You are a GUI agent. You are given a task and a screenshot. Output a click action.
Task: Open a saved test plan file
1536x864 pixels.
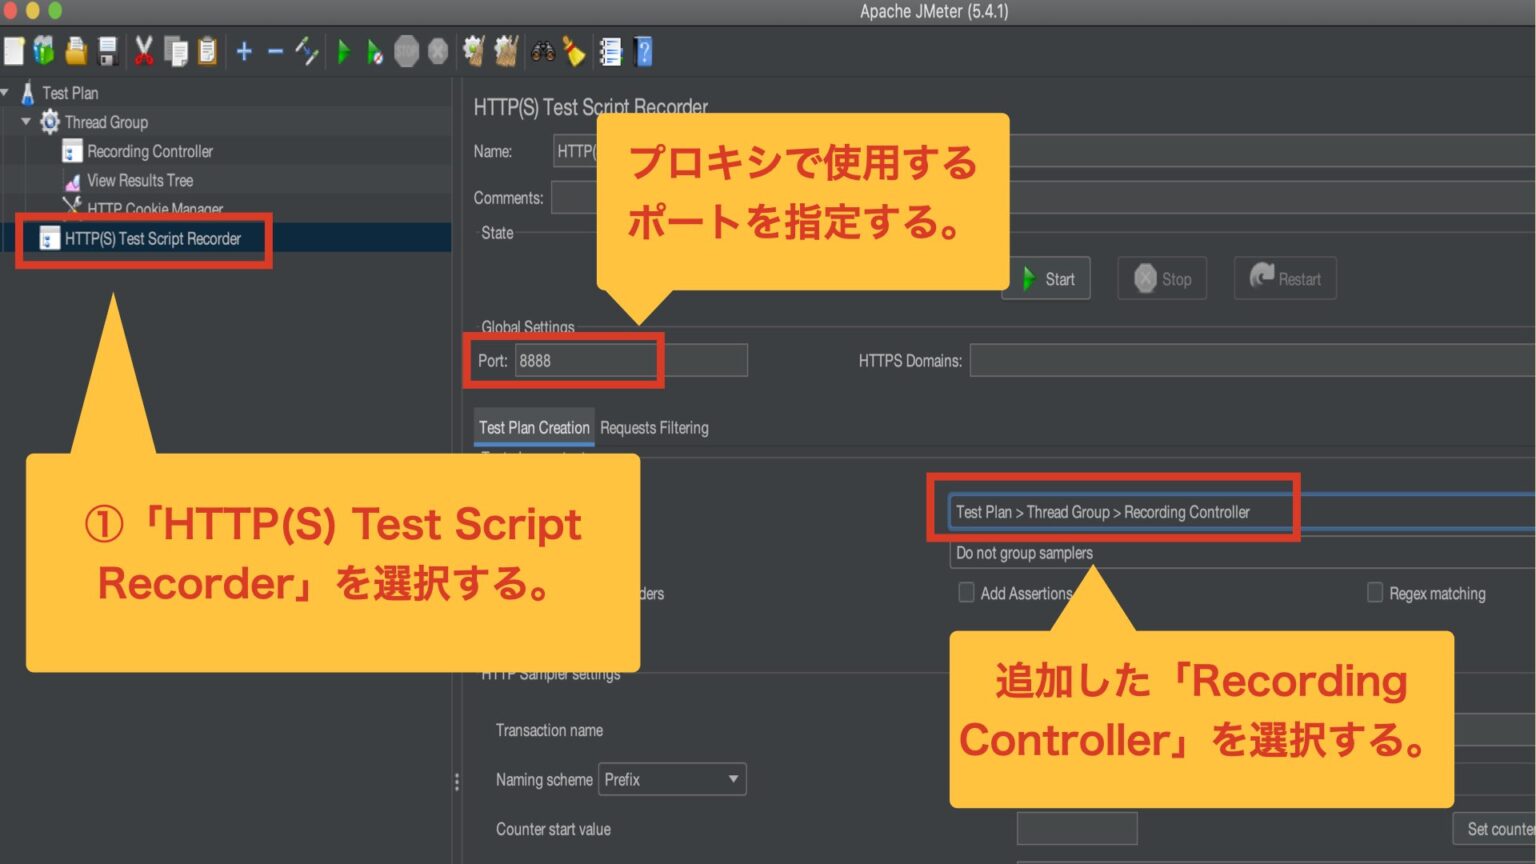[x=76, y=51]
